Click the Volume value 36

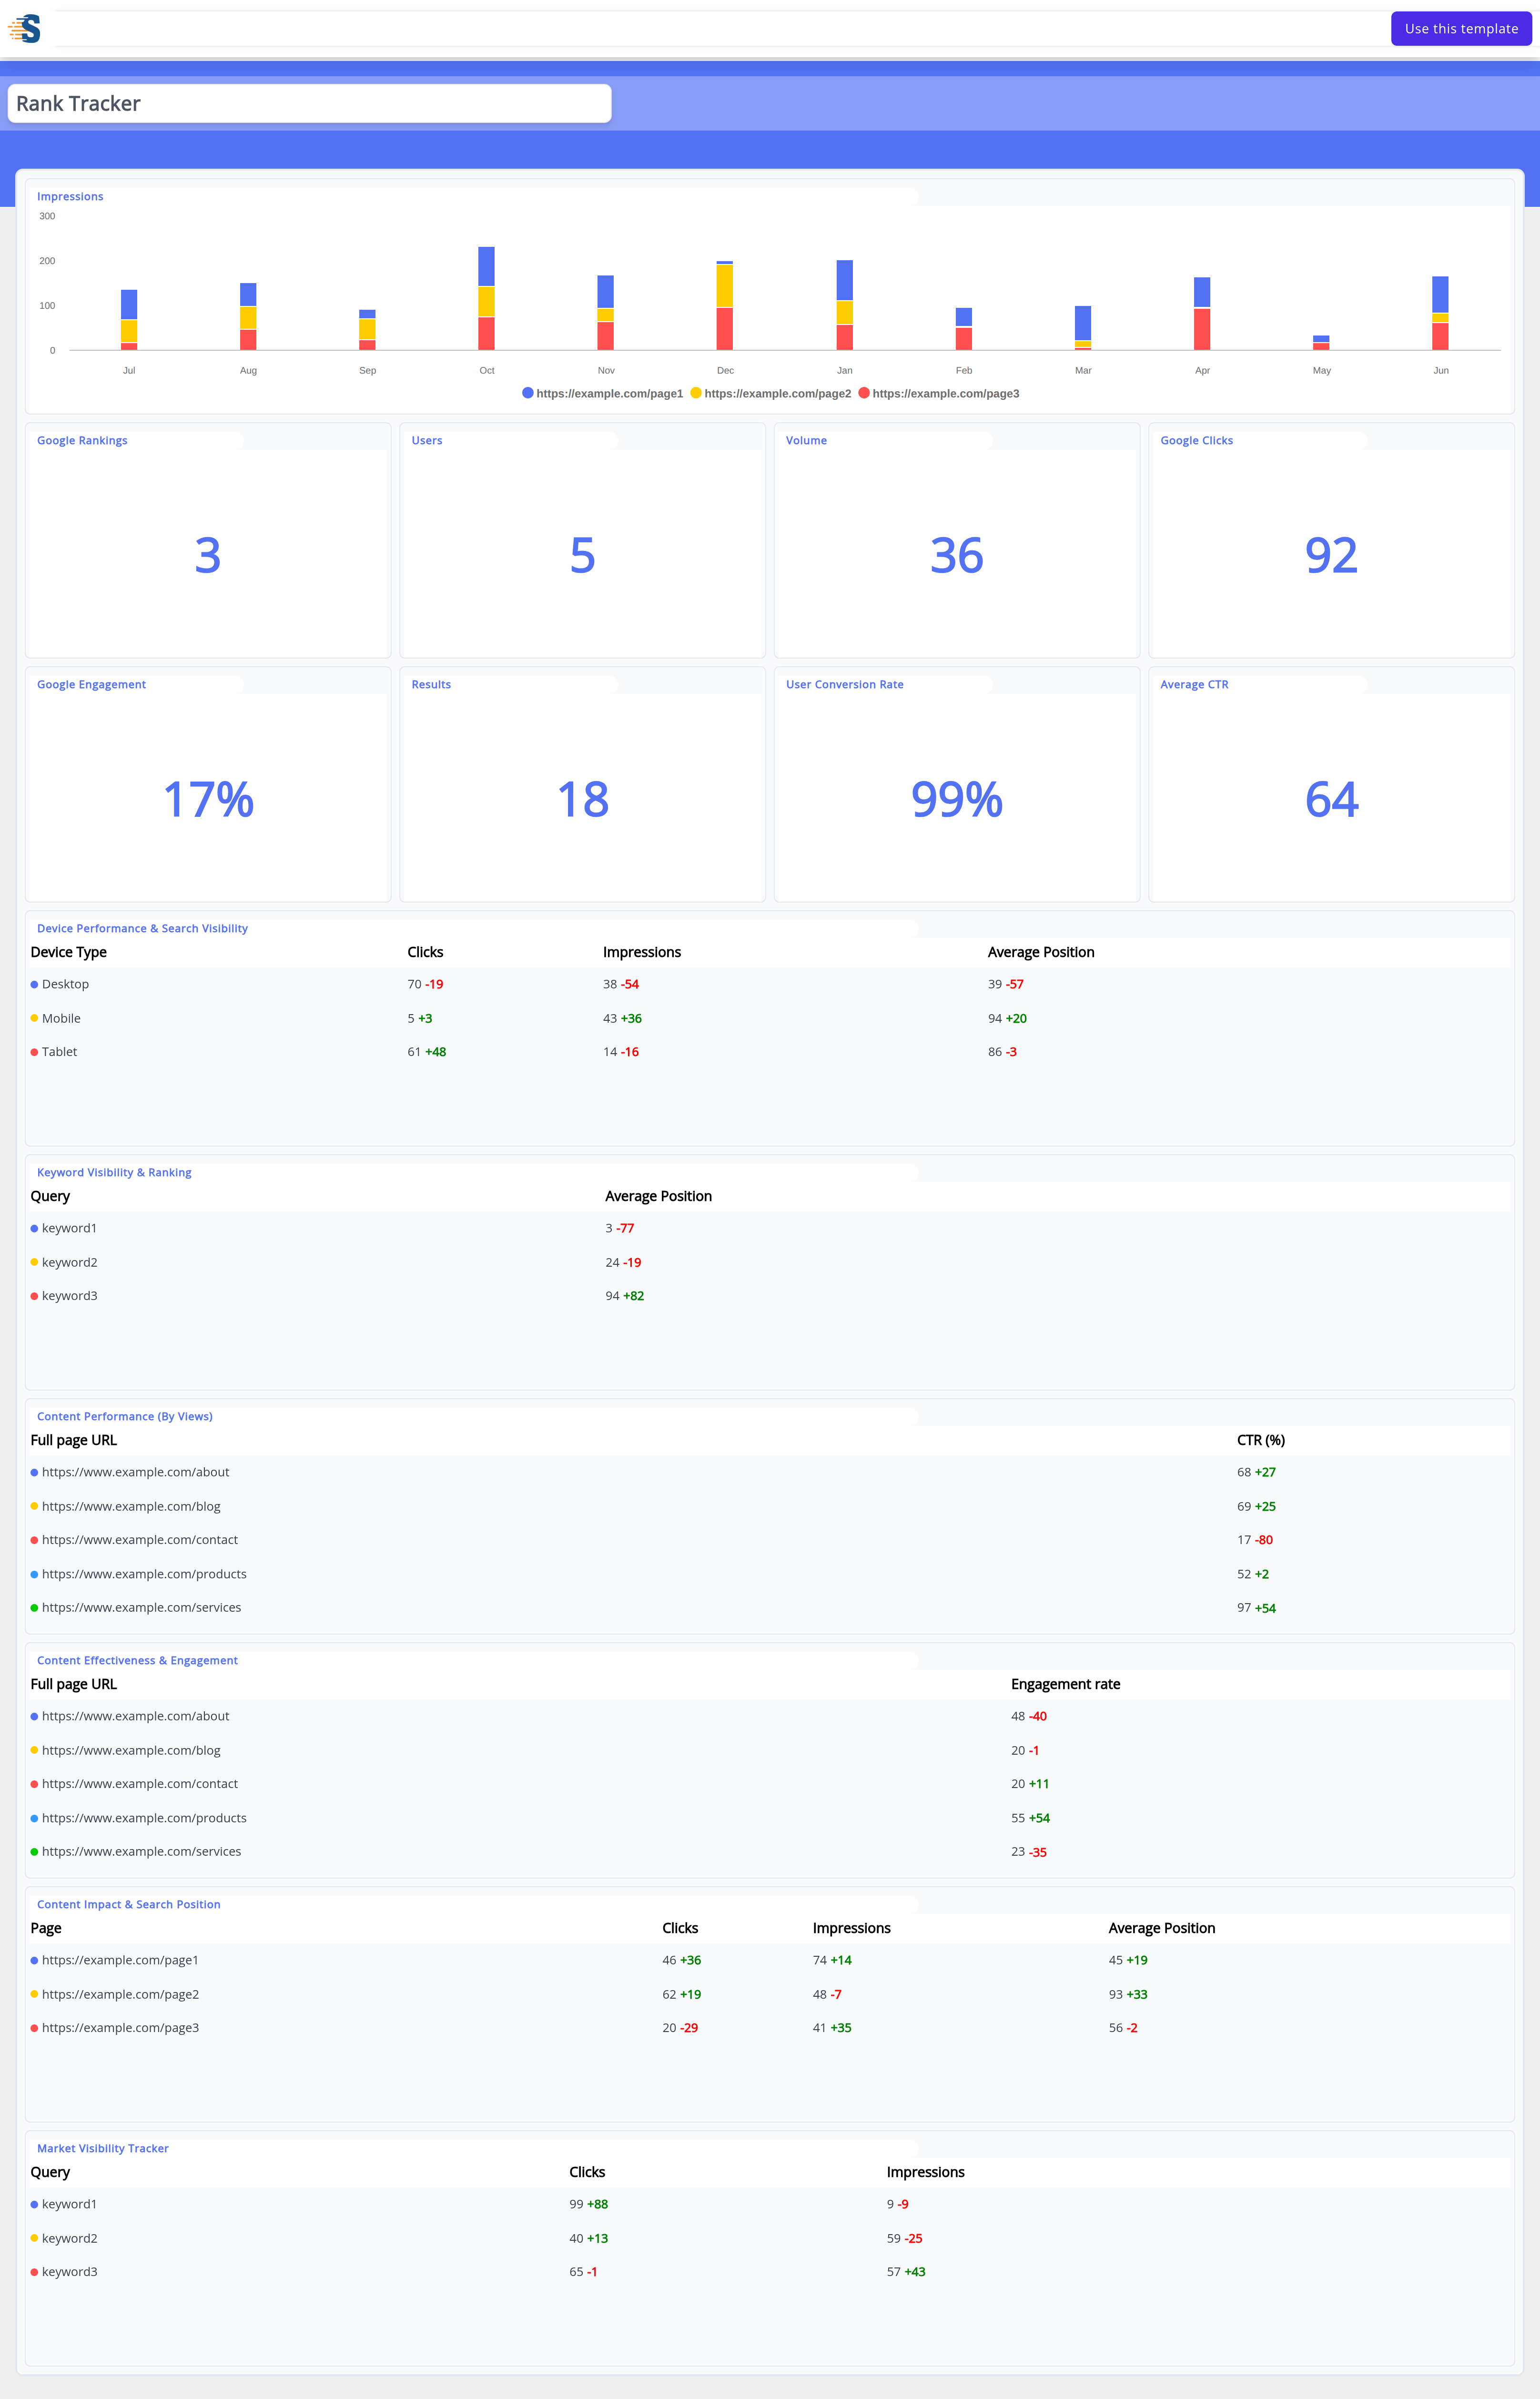point(957,556)
